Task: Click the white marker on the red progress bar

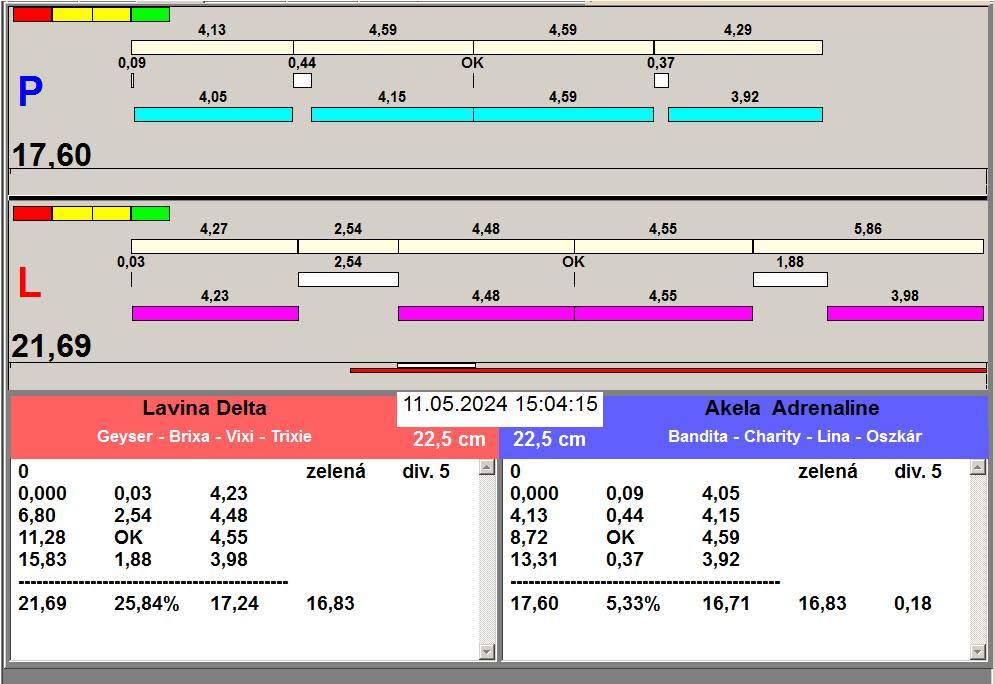Action: tap(437, 365)
